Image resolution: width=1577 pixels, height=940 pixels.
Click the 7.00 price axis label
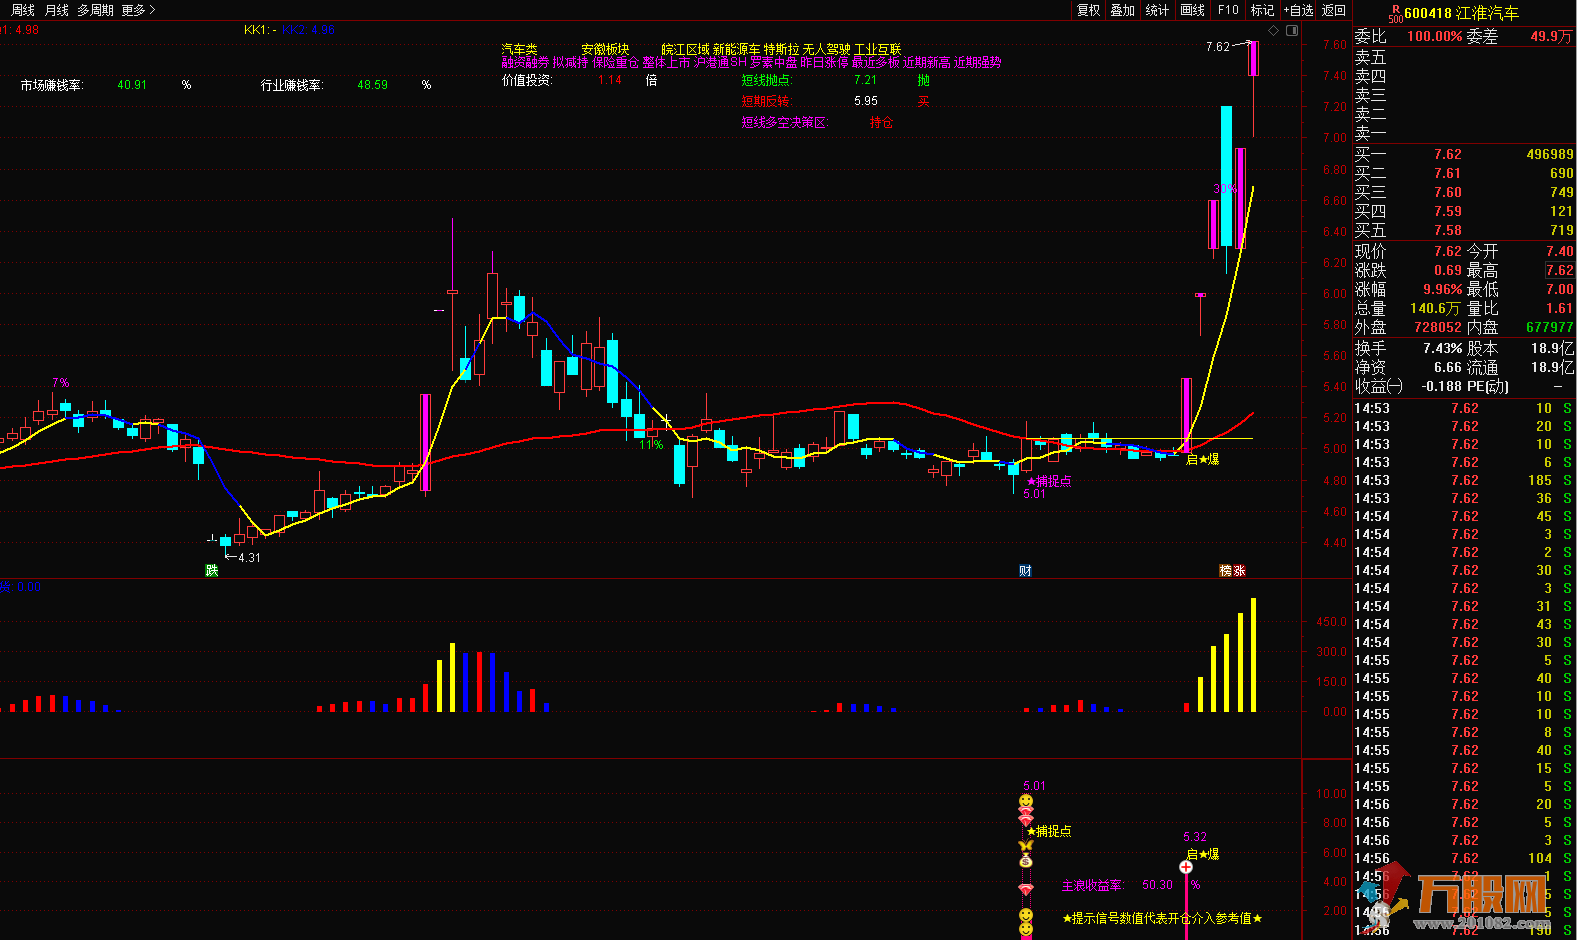click(1334, 138)
